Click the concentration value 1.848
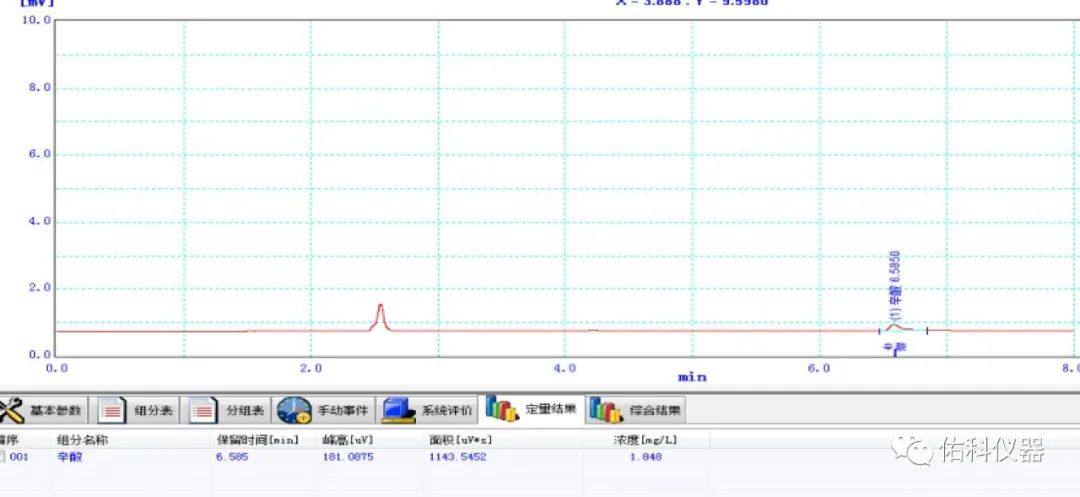 (x=645, y=457)
